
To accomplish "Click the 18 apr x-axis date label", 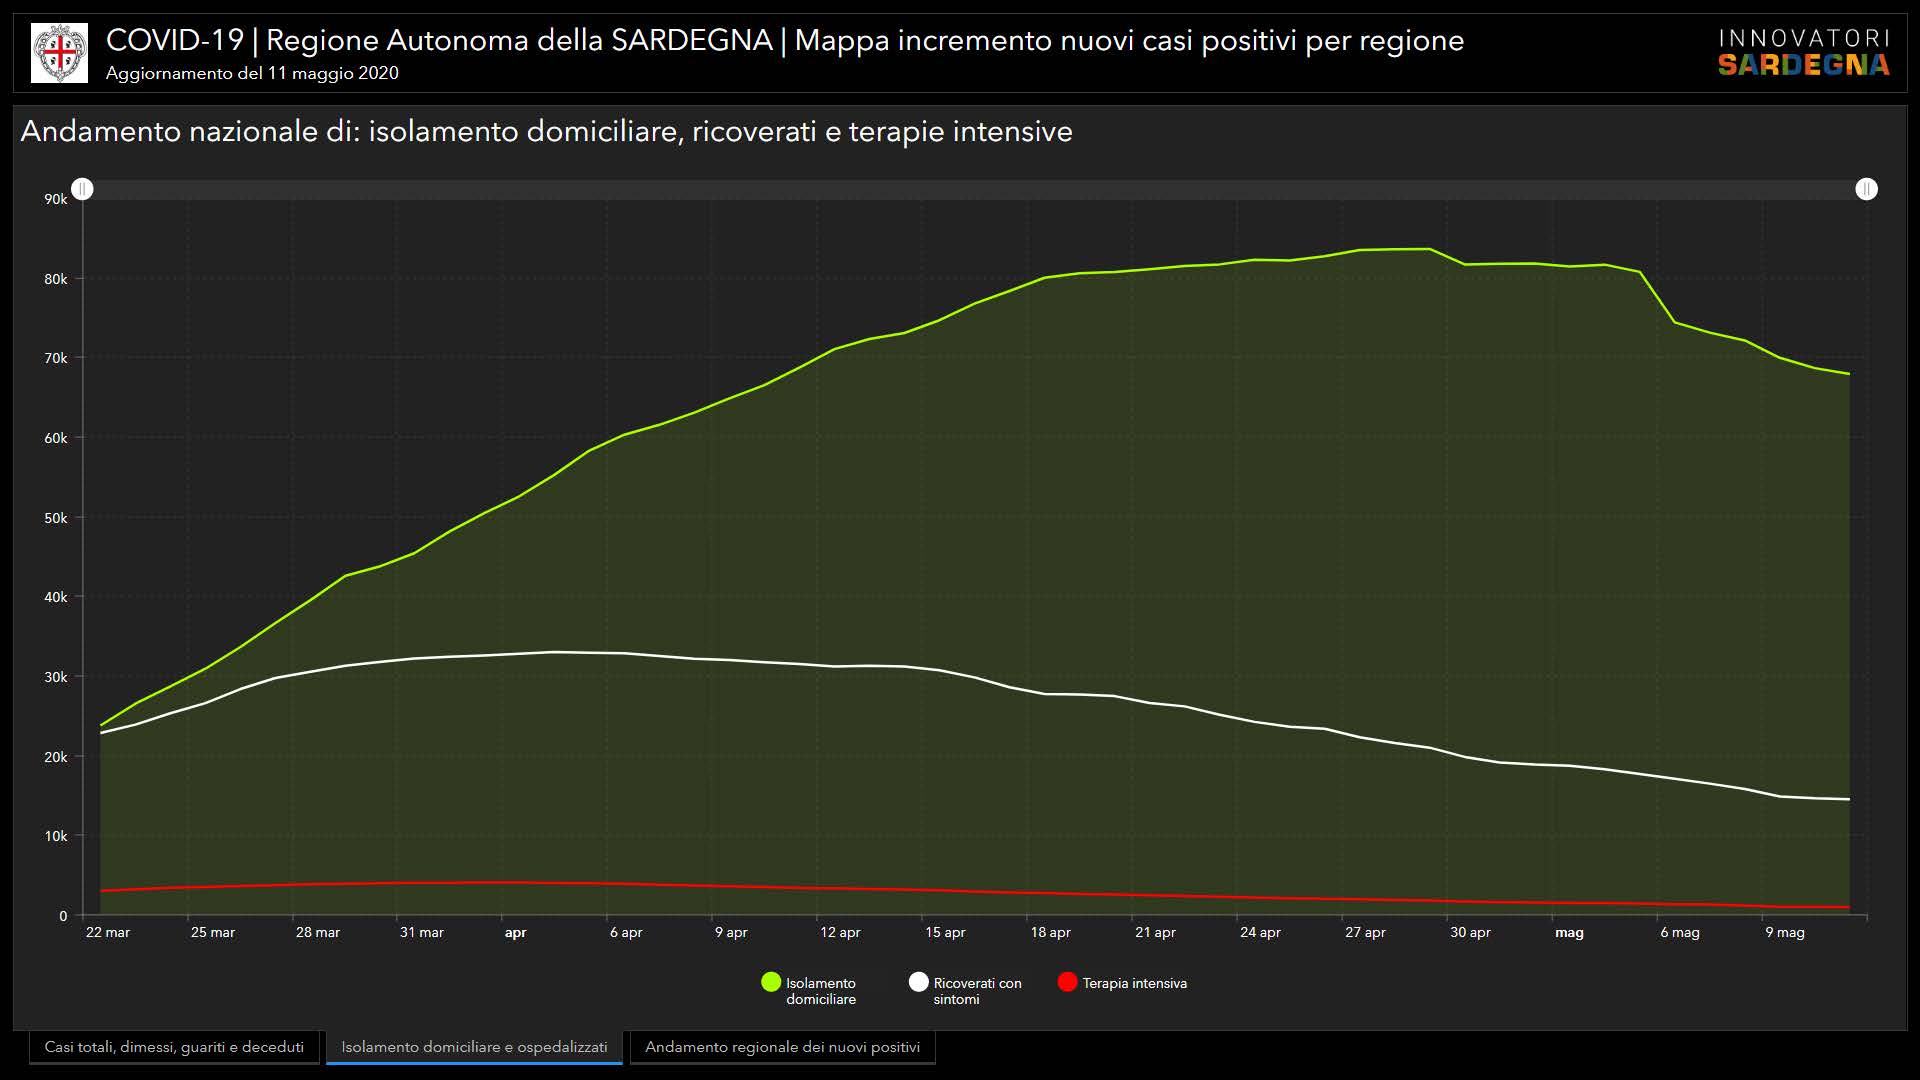I will (x=1050, y=932).
